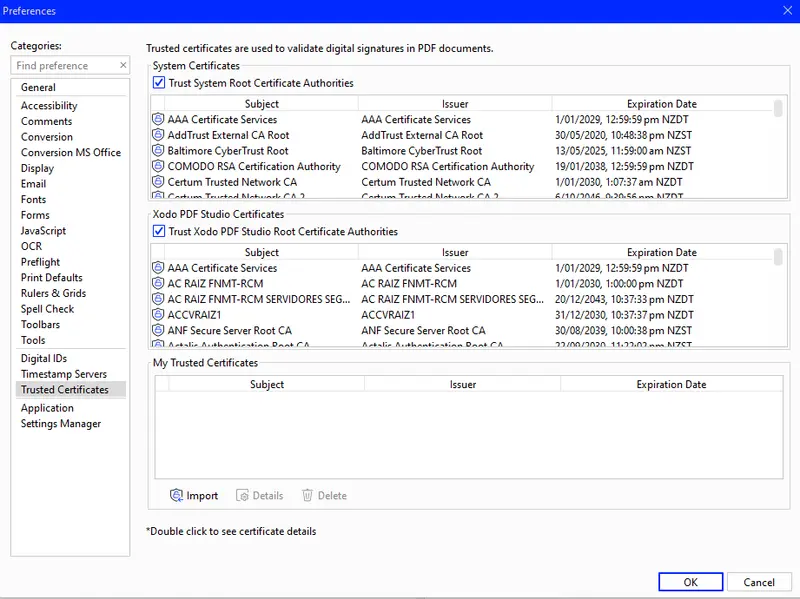Click the Delete trash icon
This screenshot has height=599, width=800.
pos(307,495)
